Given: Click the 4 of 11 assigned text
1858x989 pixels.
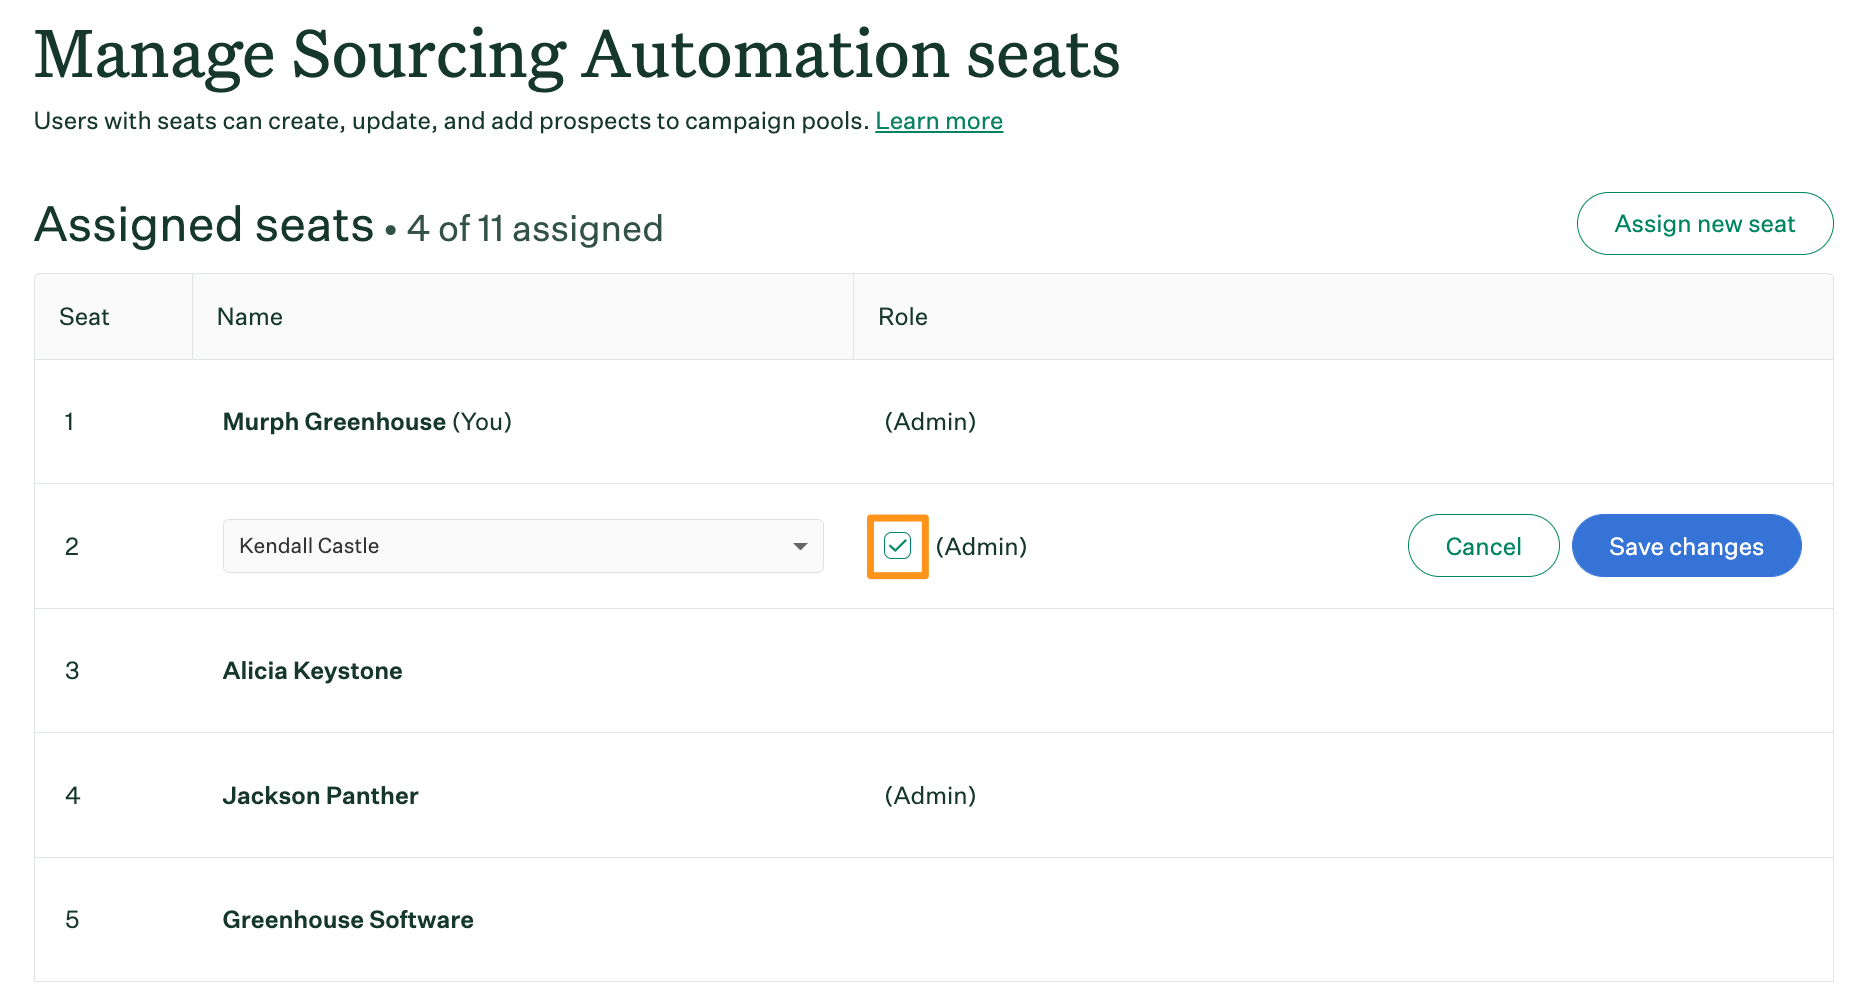Looking at the screenshot, I should coord(535,228).
